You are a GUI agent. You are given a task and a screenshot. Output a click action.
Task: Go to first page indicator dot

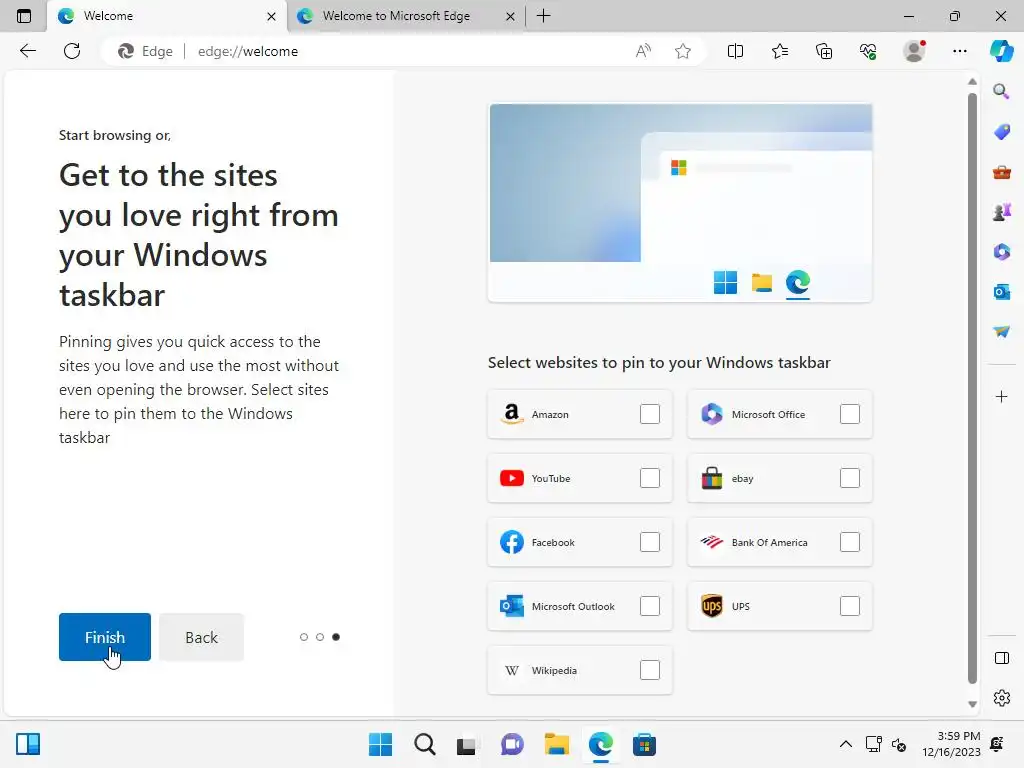coord(304,637)
